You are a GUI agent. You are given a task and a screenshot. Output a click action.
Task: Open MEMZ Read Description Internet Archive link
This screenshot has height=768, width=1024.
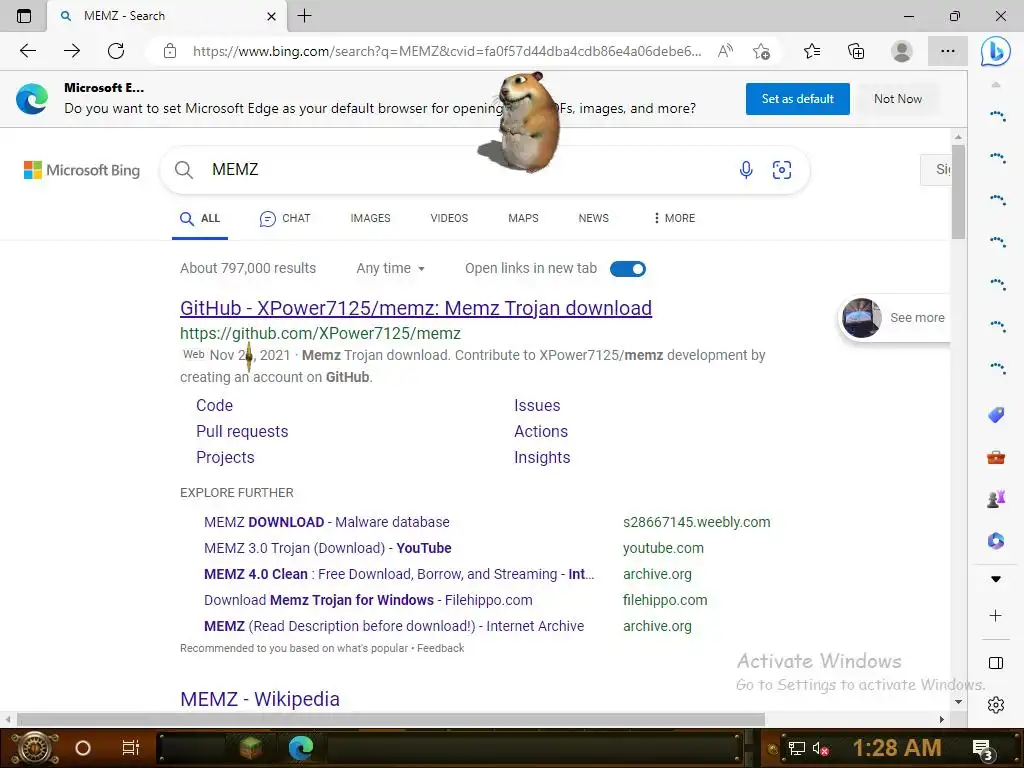pos(394,626)
